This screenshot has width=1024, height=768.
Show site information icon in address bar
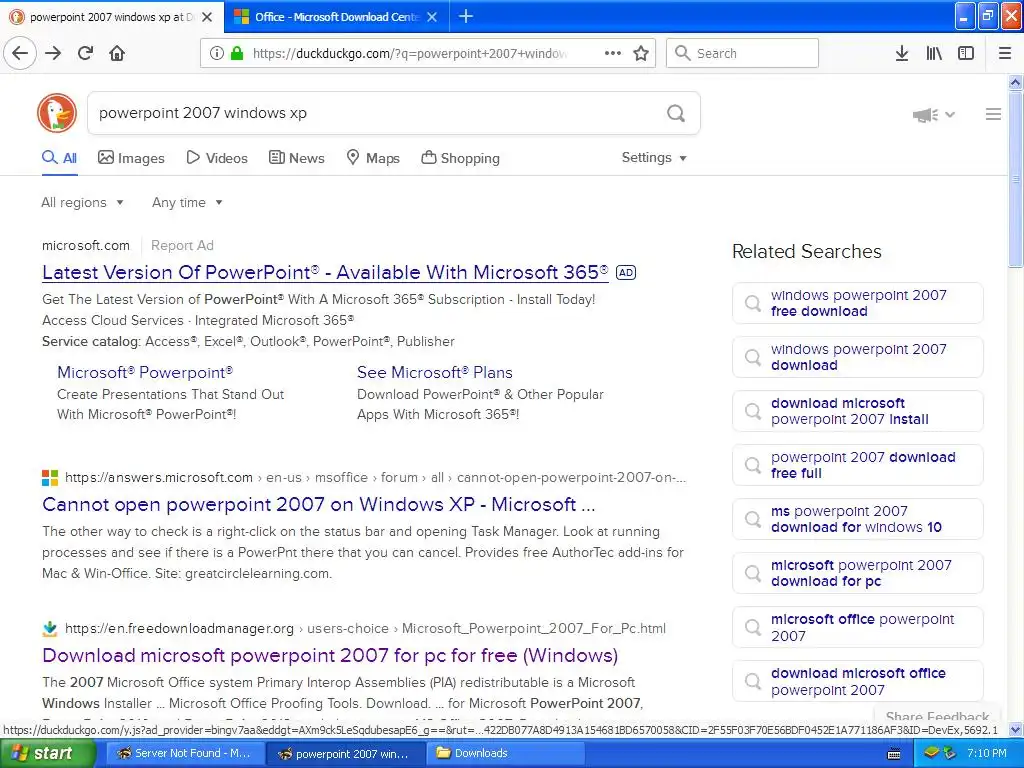[216, 53]
